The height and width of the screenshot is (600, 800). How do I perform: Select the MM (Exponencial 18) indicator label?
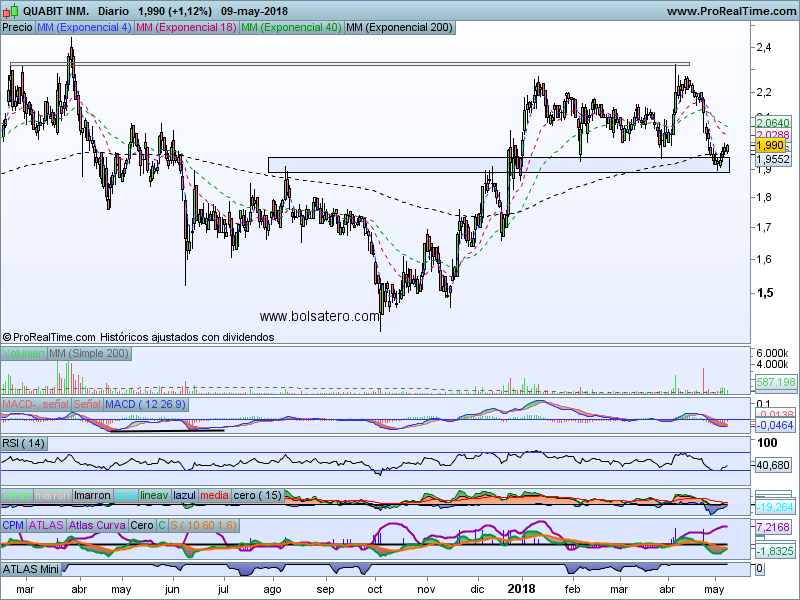185,28
